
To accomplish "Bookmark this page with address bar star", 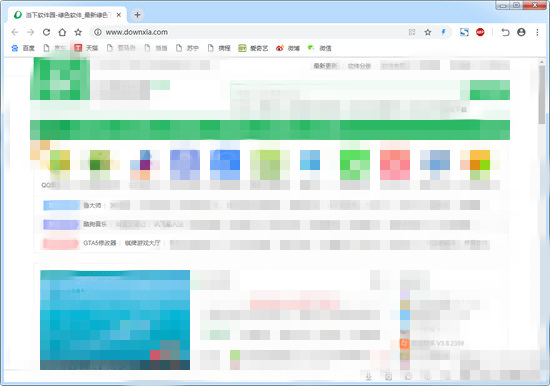I will [428, 32].
